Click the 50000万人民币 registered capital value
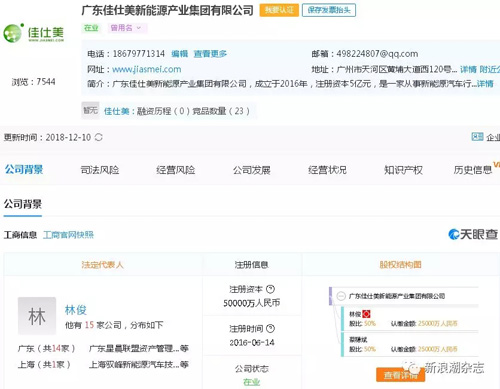The image size is (500, 389). pos(252,303)
